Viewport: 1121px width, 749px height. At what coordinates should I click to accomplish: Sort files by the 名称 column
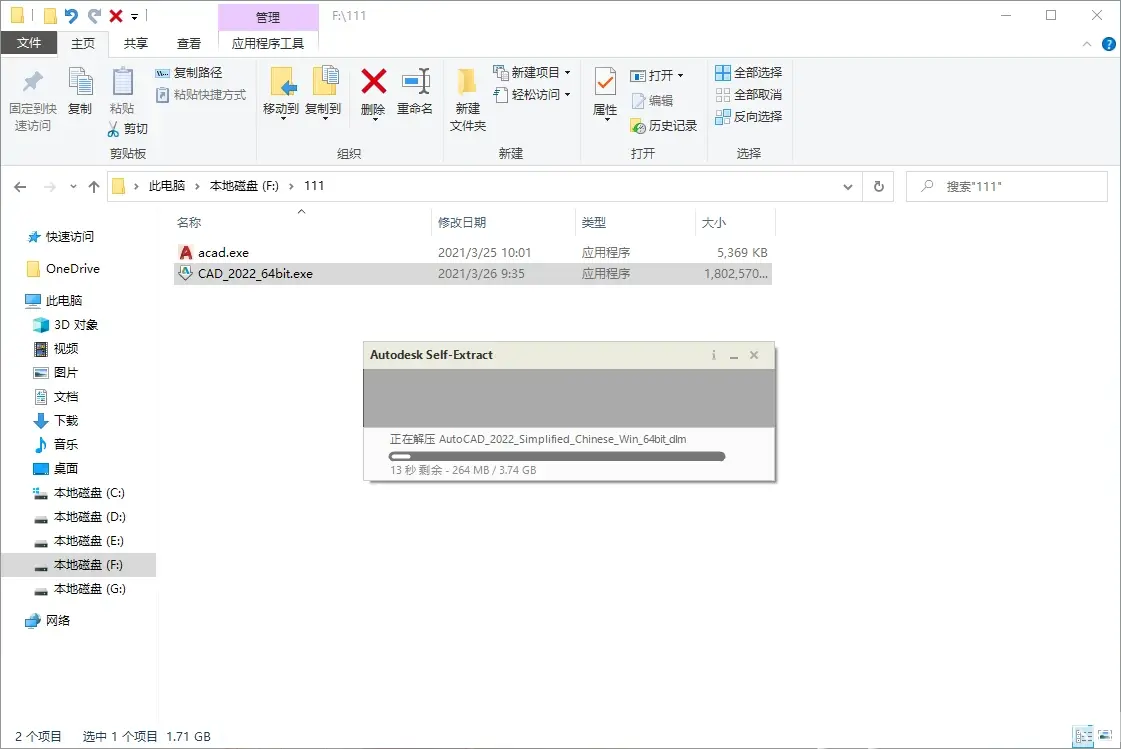[x=302, y=222]
